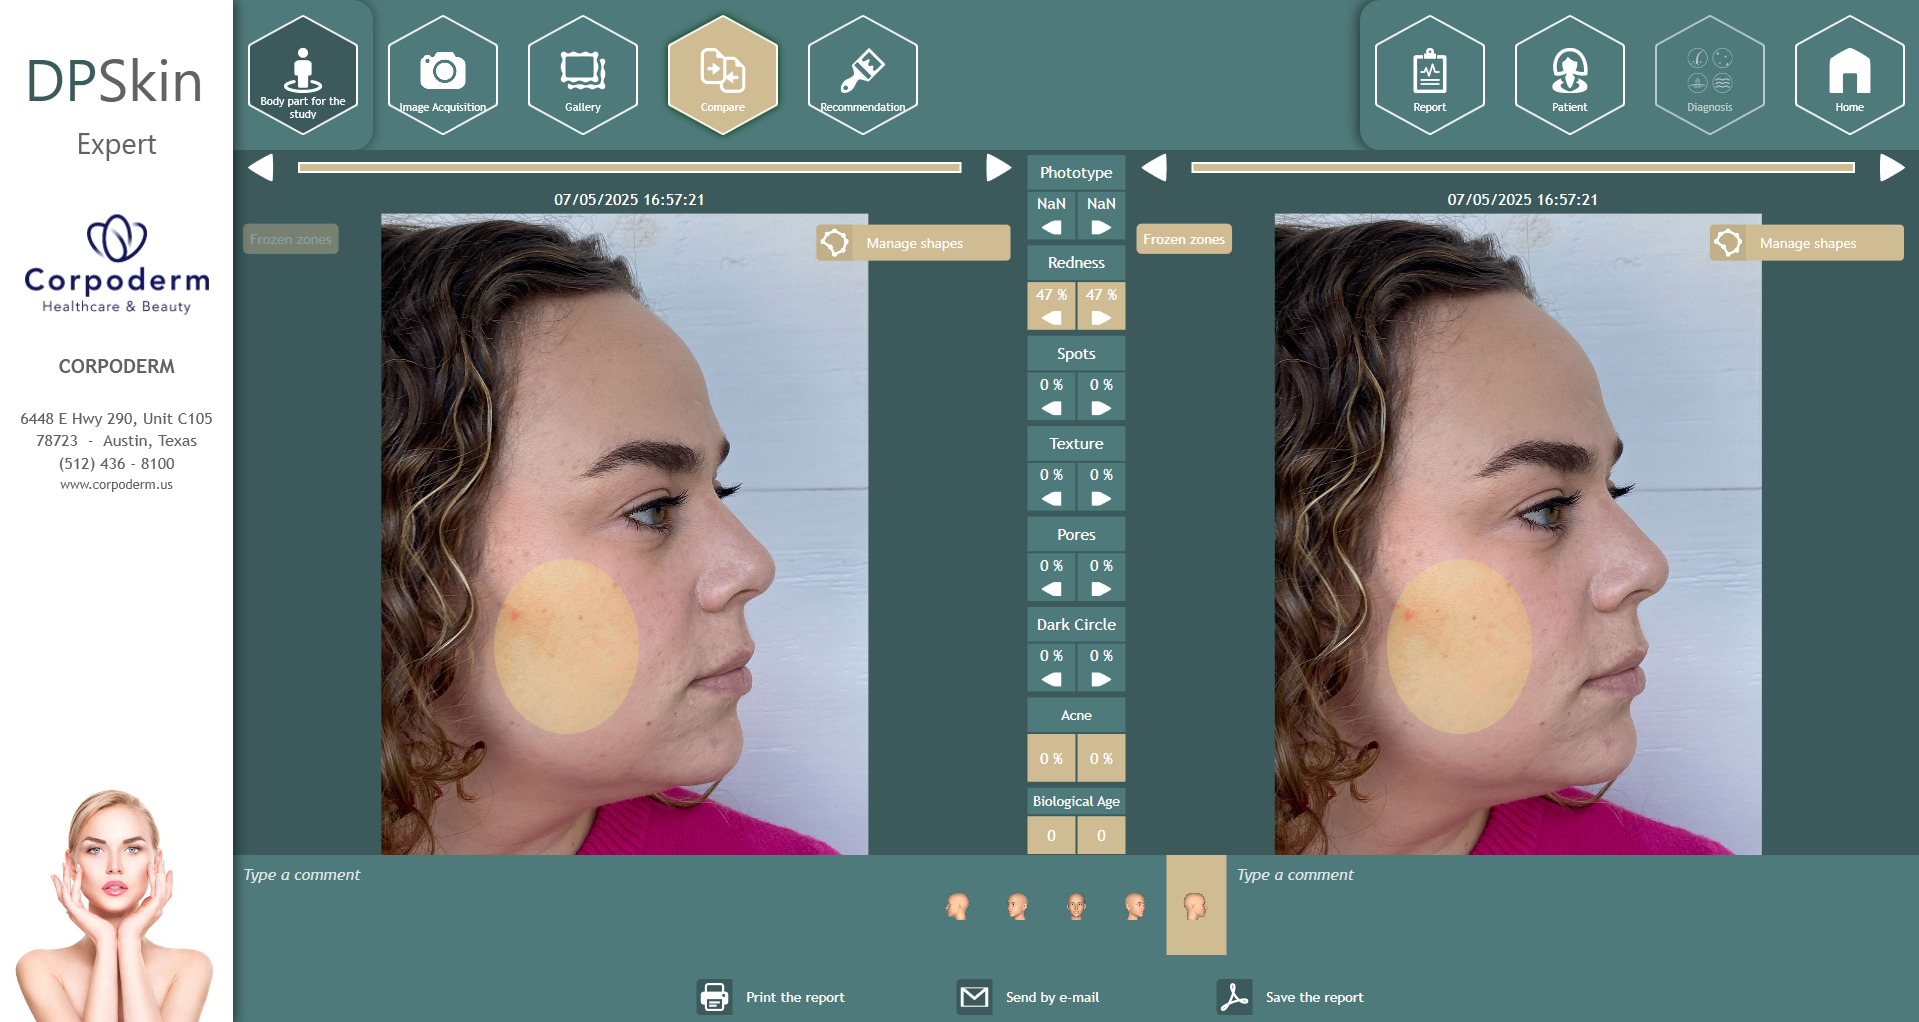Image resolution: width=1919 pixels, height=1022 pixels.
Task: Select the Compare hexagon
Action: pyautogui.click(x=723, y=75)
